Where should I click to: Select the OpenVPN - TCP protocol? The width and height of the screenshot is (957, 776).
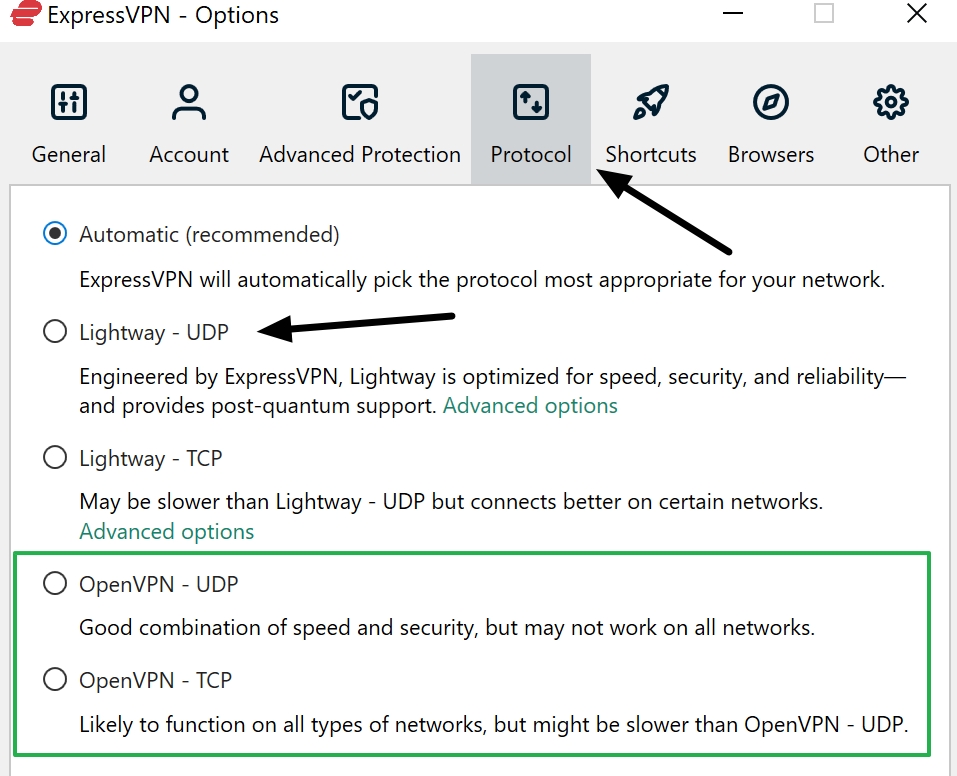pos(55,679)
